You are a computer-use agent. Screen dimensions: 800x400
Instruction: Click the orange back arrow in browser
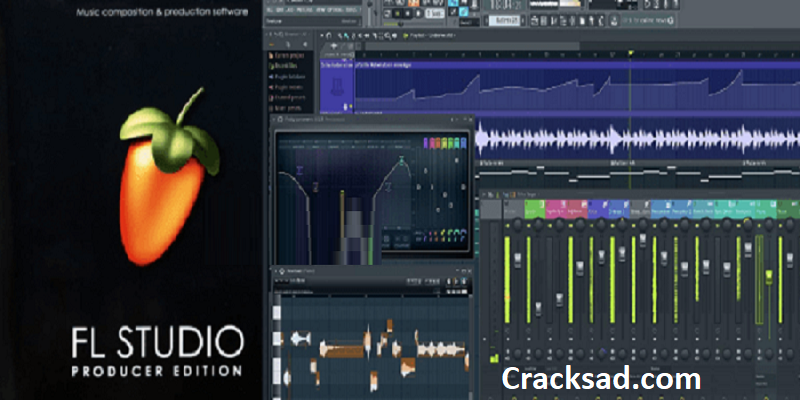click(272, 44)
